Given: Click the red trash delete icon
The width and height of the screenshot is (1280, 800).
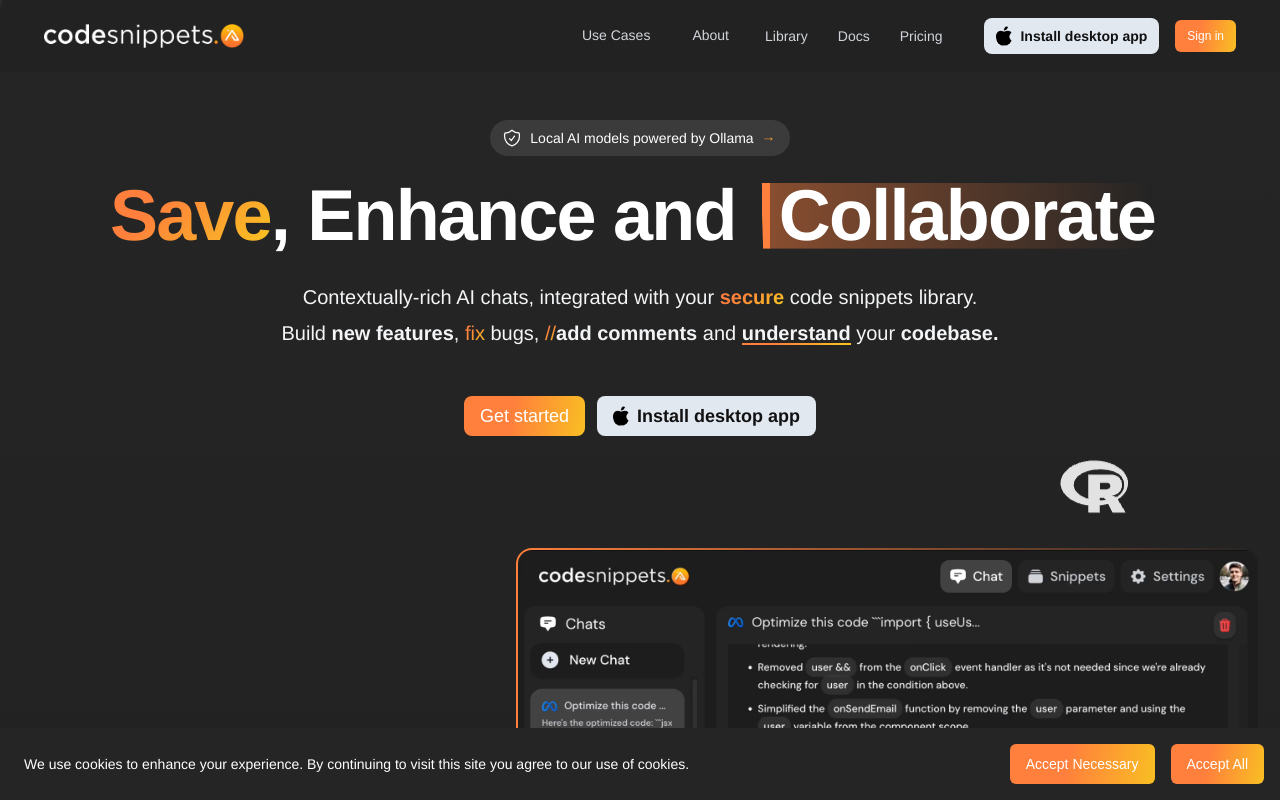Looking at the screenshot, I should 1224,625.
